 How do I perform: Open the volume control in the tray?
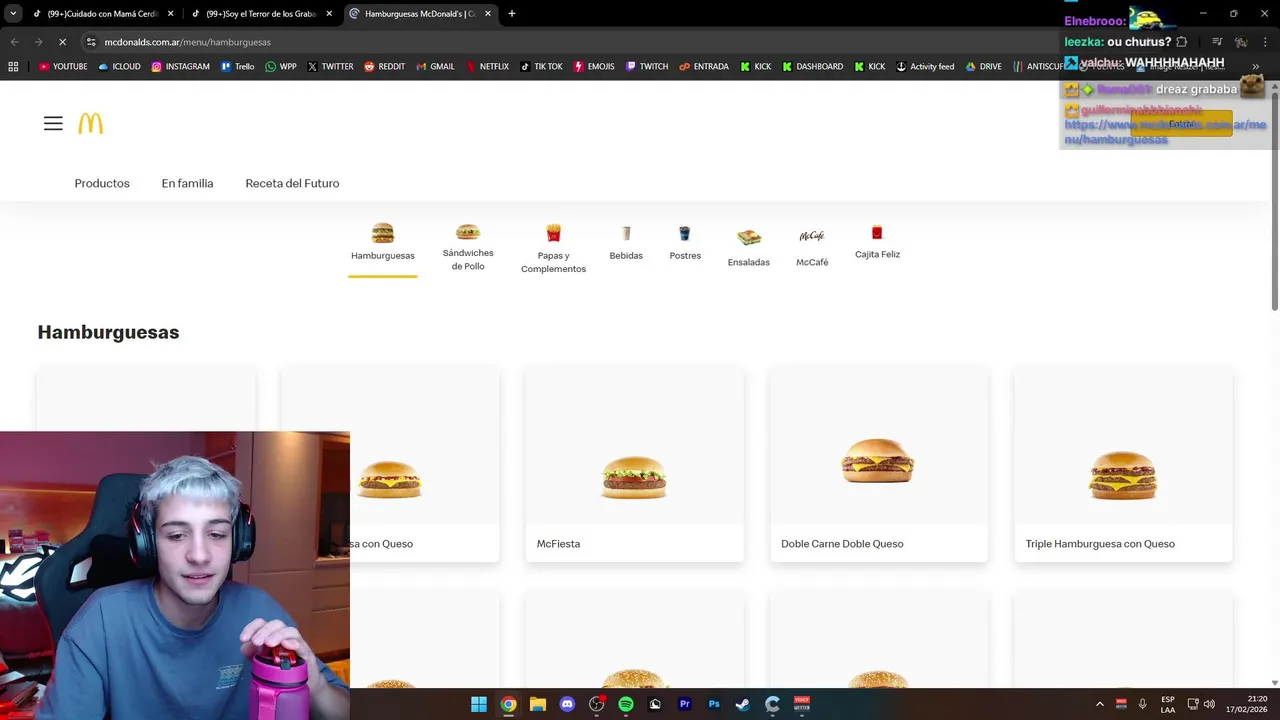tap(1209, 704)
